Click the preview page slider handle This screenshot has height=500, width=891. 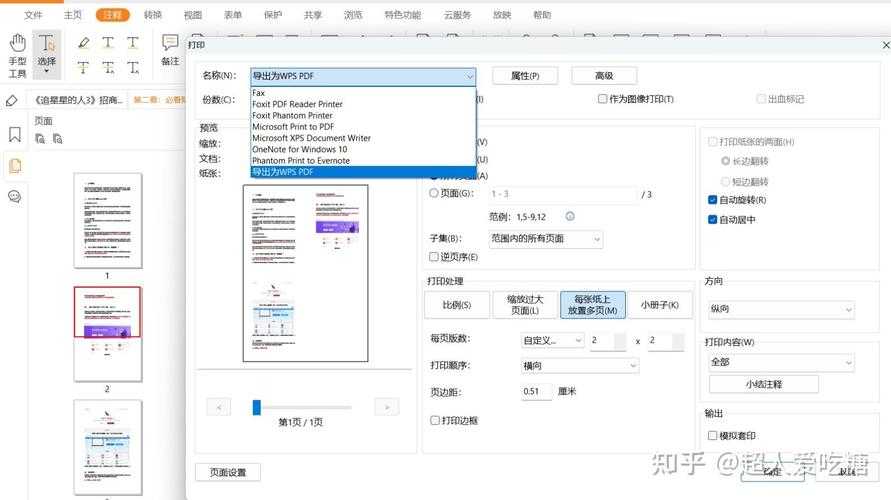point(257,407)
